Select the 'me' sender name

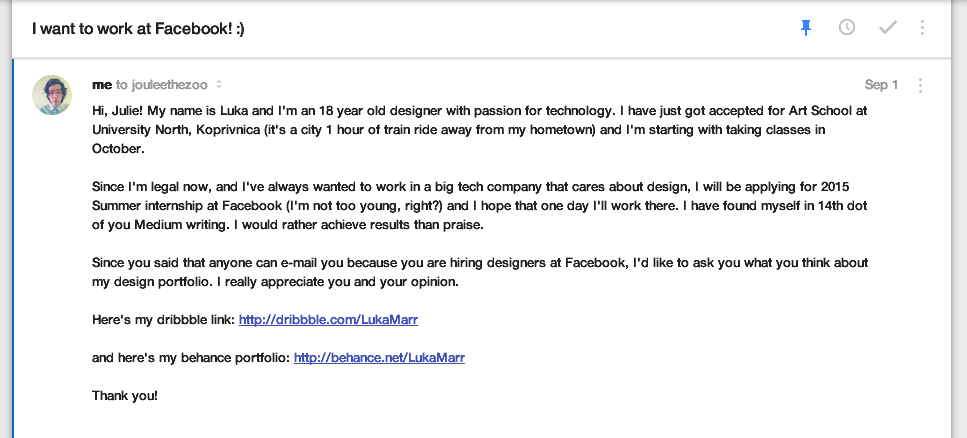coord(102,85)
